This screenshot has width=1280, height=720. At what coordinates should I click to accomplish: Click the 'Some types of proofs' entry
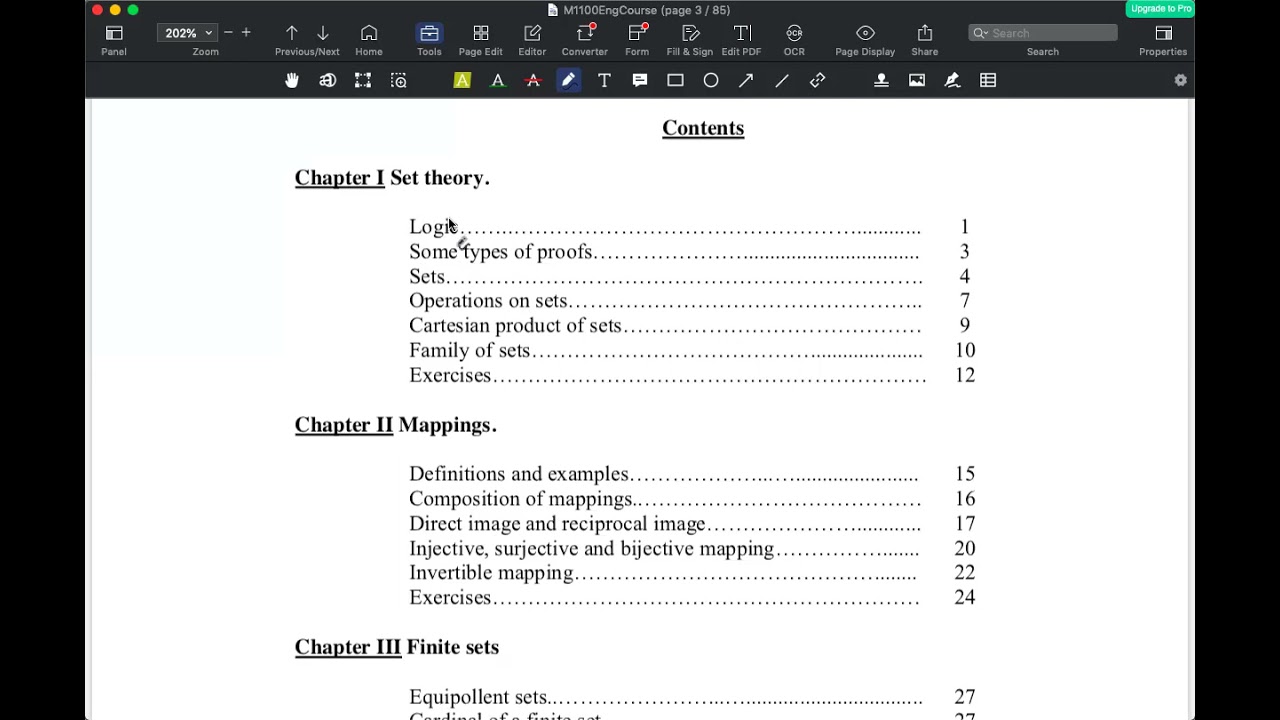pyautogui.click(x=501, y=252)
